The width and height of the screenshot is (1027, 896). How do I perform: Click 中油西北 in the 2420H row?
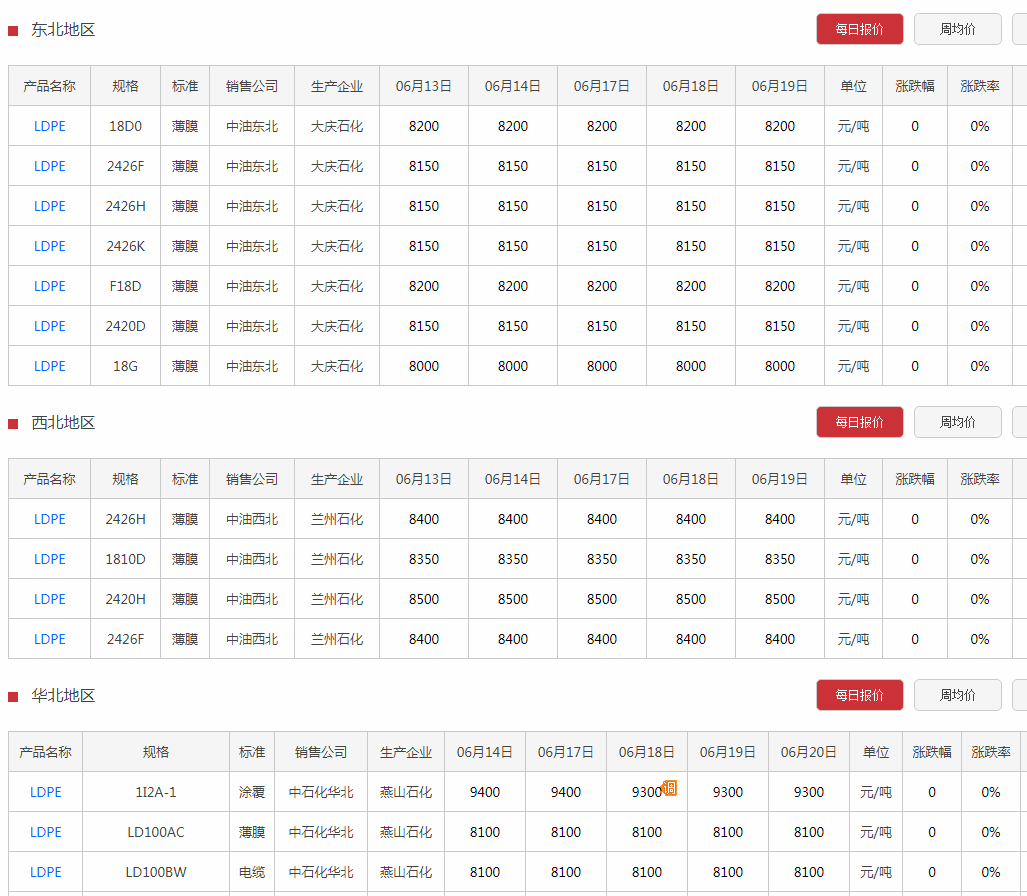coord(252,599)
